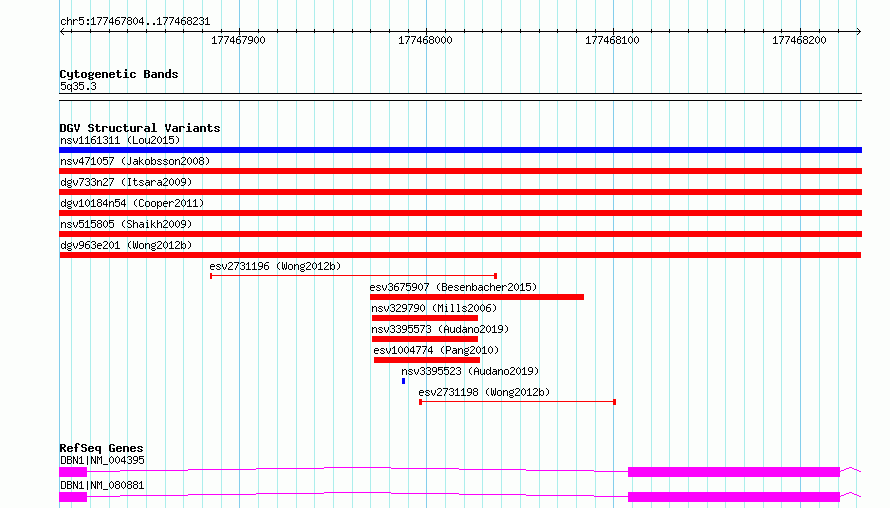Open variant nsv471057 (Jakobsson2008) label
Viewport: 890px width, 508px height.
[135, 161]
